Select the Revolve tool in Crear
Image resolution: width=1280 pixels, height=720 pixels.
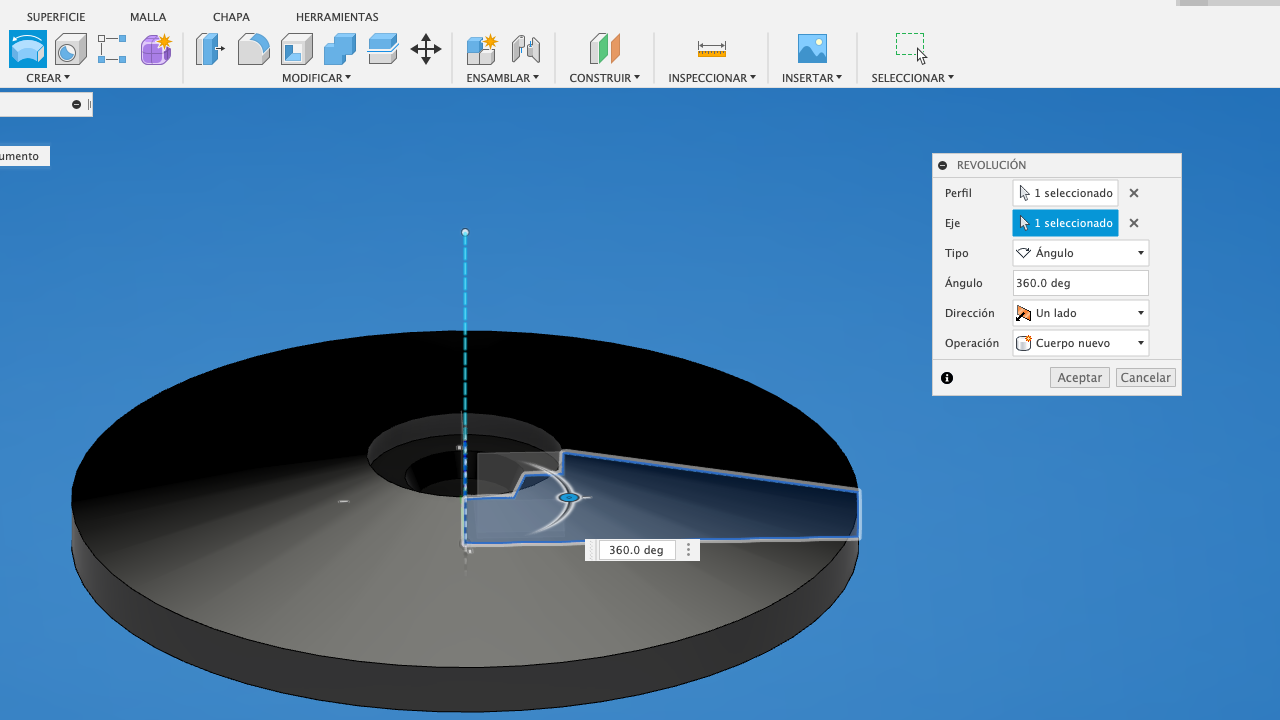(28, 49)
